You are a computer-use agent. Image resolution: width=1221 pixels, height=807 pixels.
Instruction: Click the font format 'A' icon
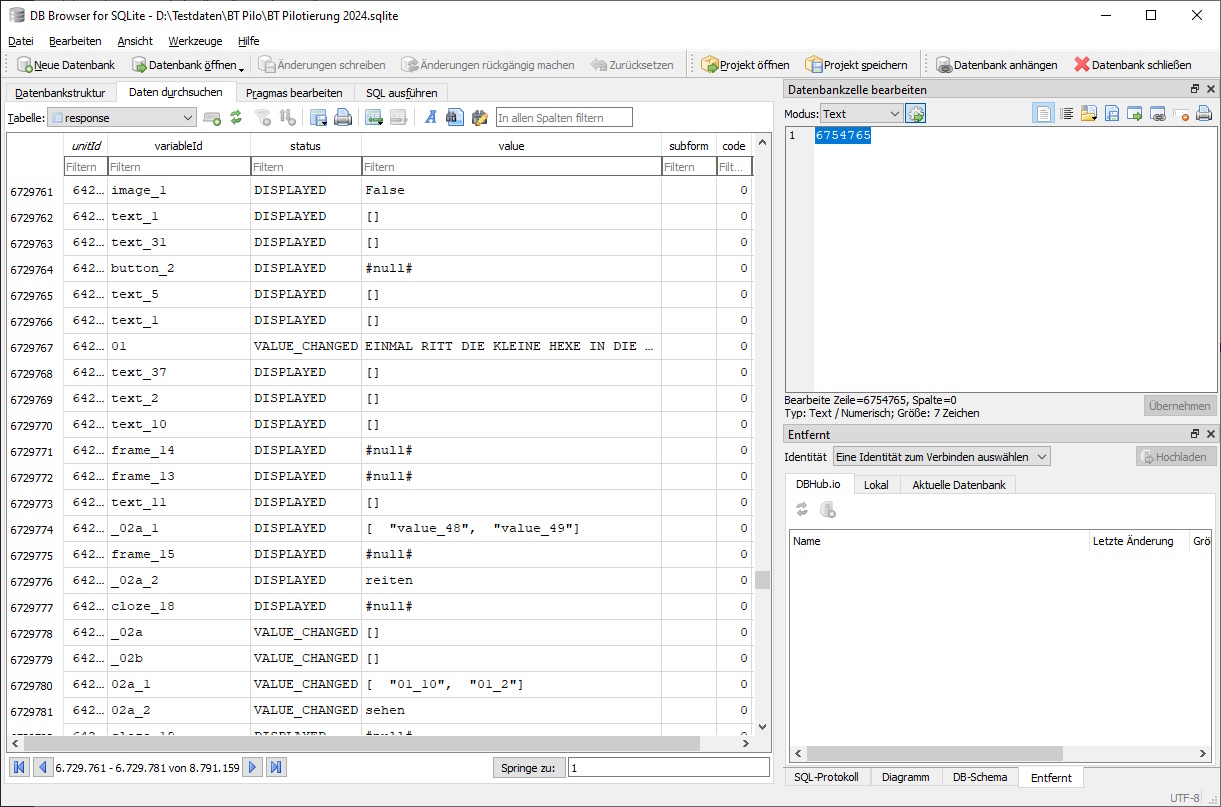(430, 118)
